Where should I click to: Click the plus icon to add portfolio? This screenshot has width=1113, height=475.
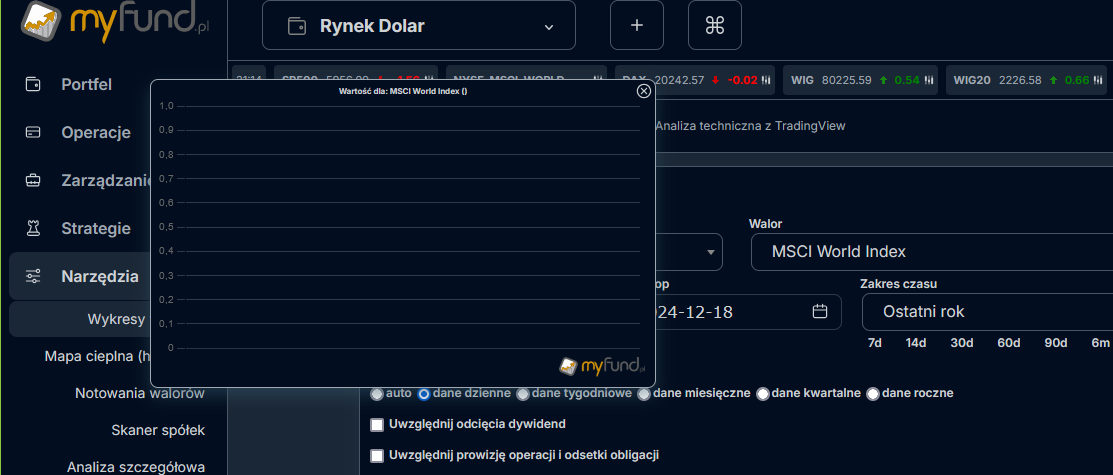tap(637, 26)
